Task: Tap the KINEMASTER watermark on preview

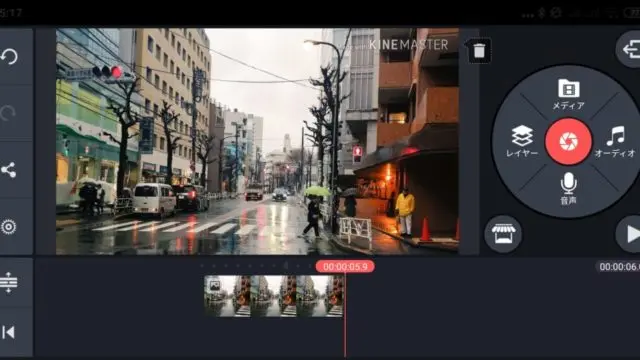Action: (x=408, y=44)
